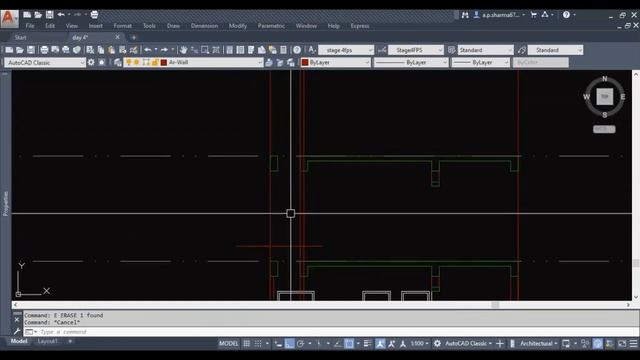The height and width of the screenshot is (360, 640).
Task: Click the Undo arrow in Standard toolbar
Action: (148, 50)
